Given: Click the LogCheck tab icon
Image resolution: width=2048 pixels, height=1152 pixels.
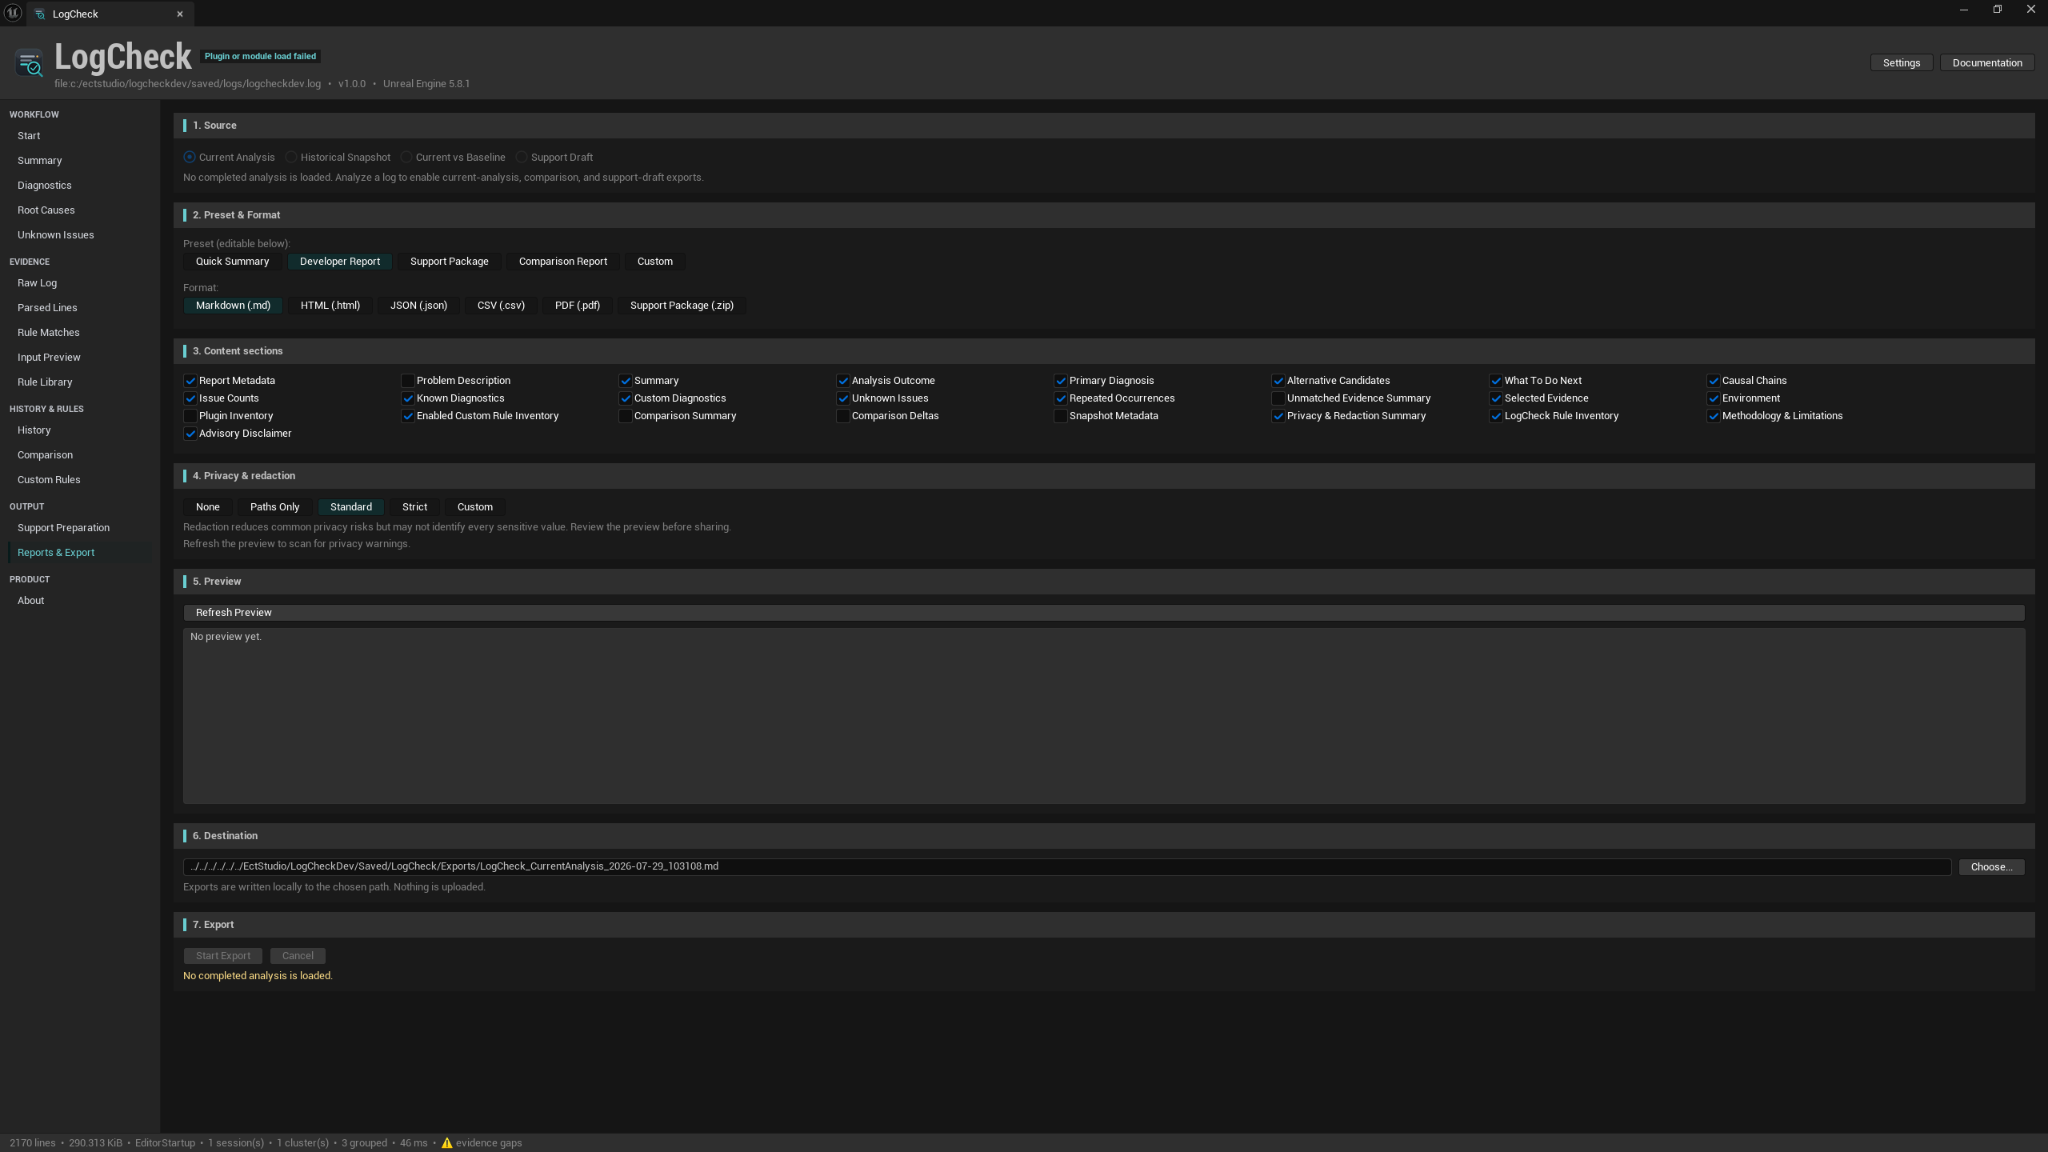Looking at the screenshot, I should [x=40, y=14].
